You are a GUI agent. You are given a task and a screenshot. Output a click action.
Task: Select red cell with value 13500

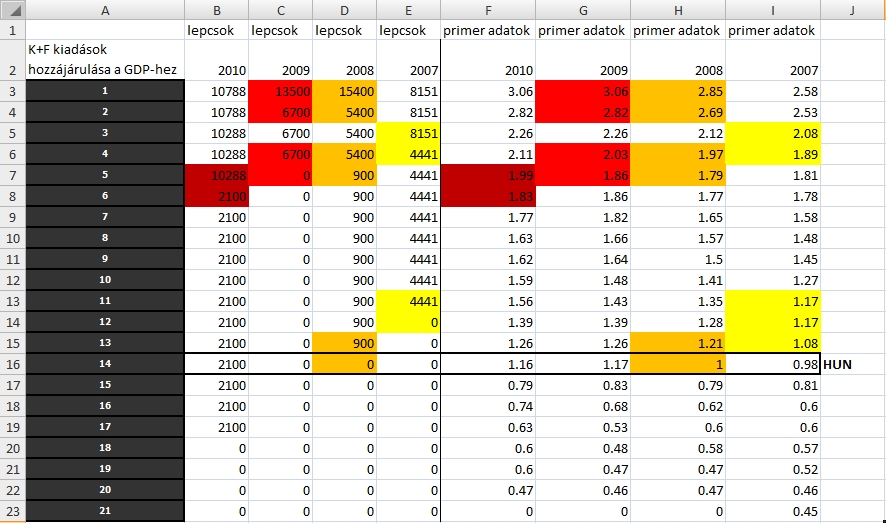pos(280,92)
